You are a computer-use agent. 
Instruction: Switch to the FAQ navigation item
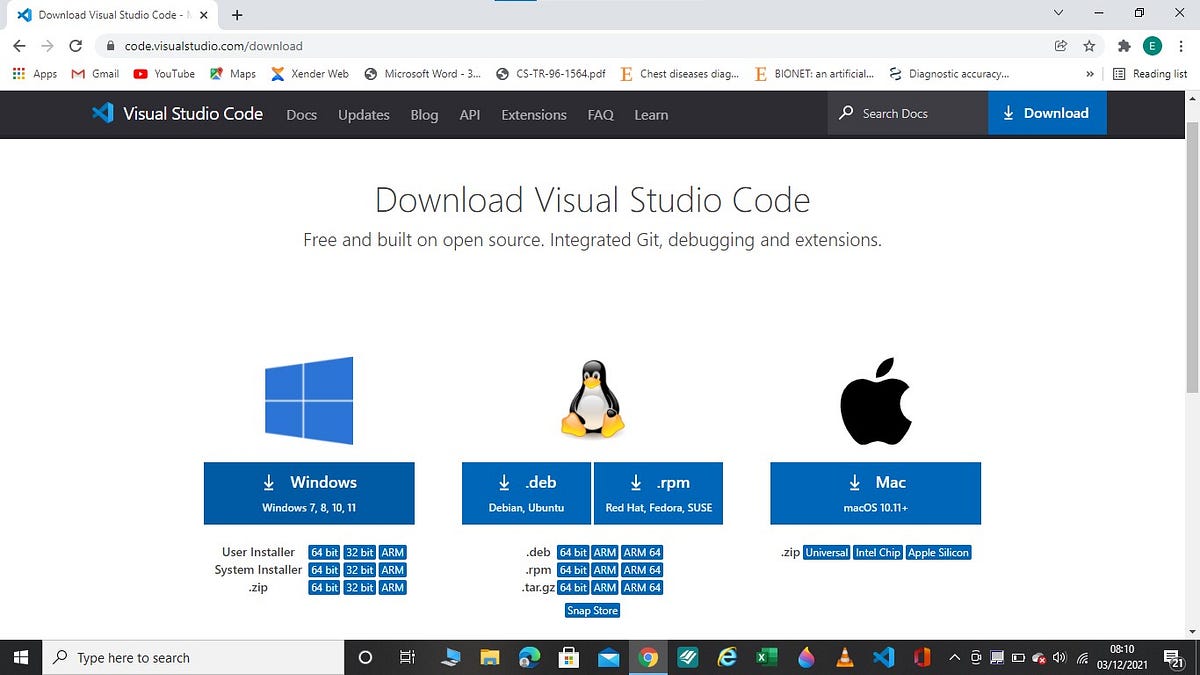click(x=600, y=114)
